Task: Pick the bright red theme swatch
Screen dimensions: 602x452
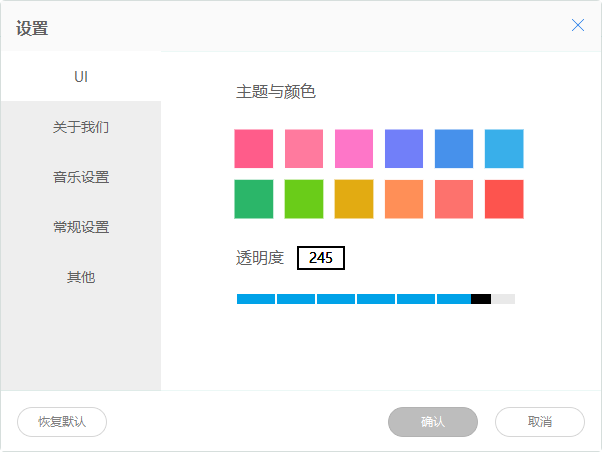Action: (x=504, y=199)
